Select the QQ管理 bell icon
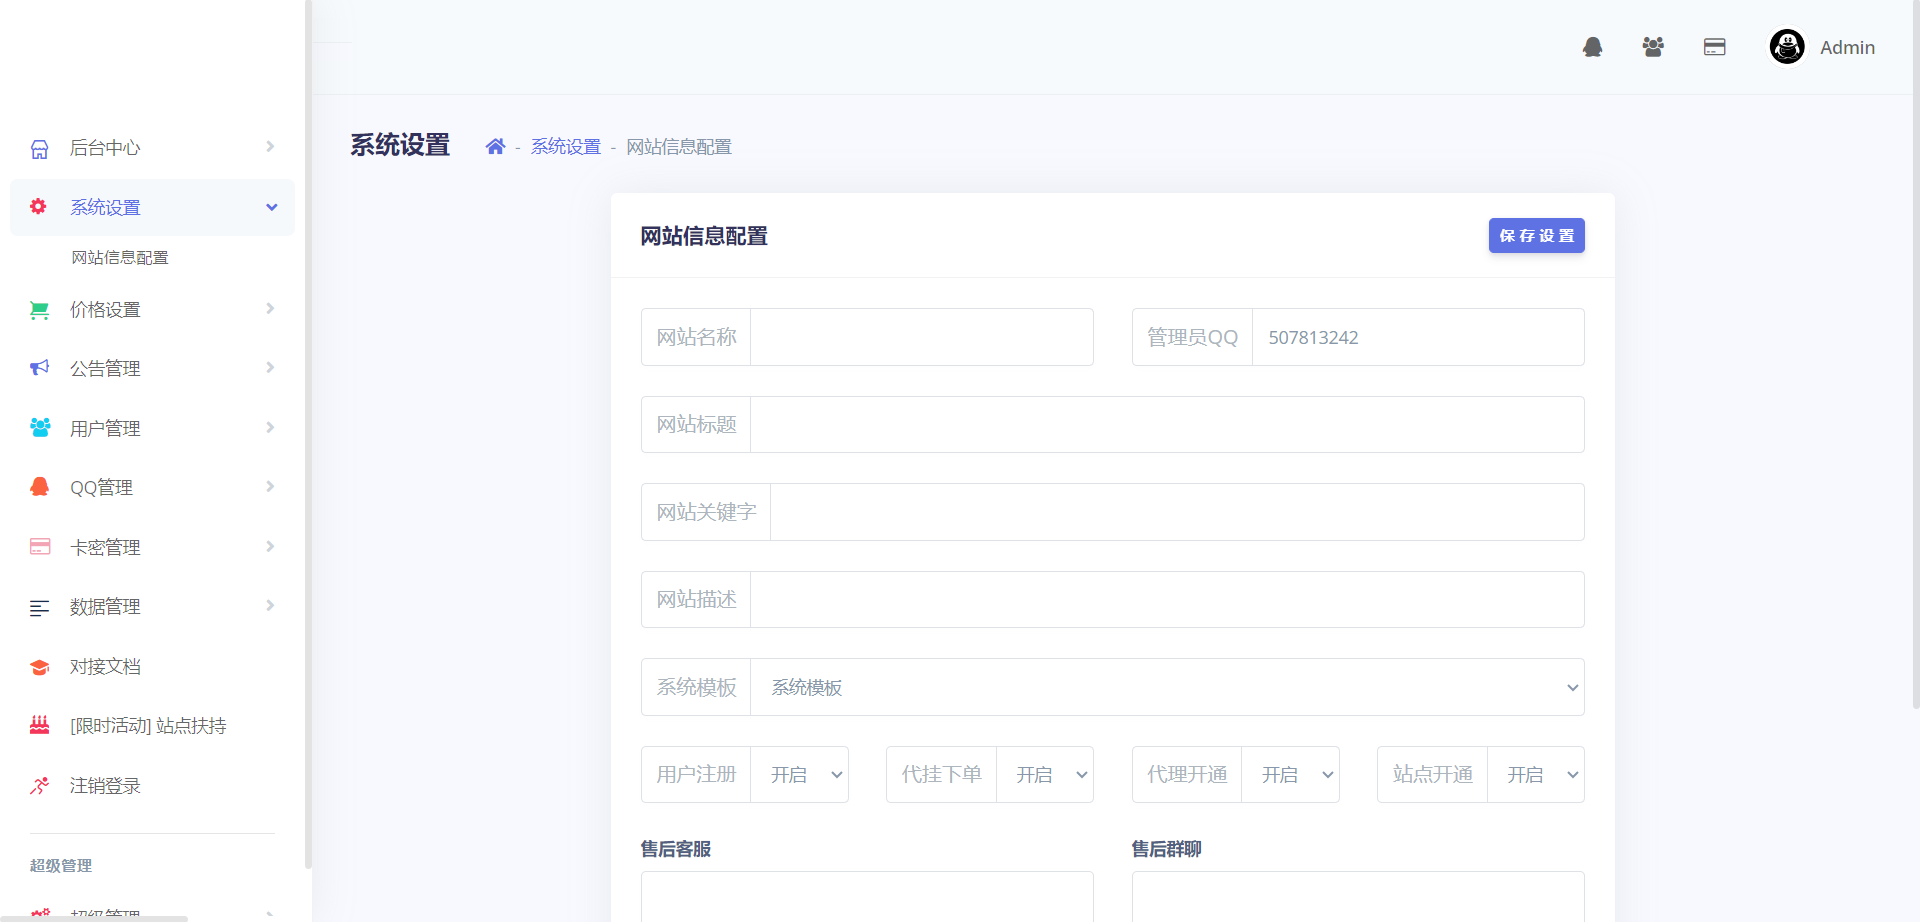1920x922 pixels. point(40,487)
